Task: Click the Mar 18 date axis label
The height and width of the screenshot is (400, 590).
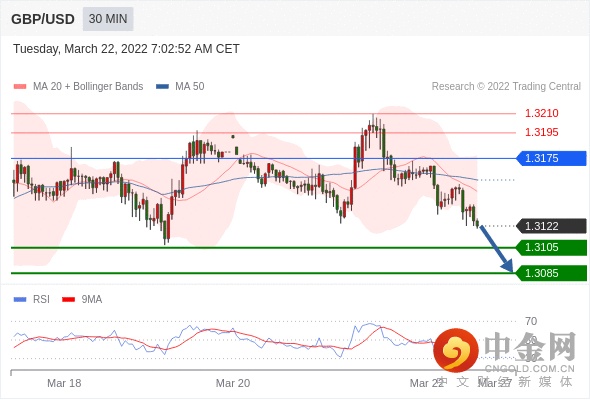Action: (x=64, y=383)
